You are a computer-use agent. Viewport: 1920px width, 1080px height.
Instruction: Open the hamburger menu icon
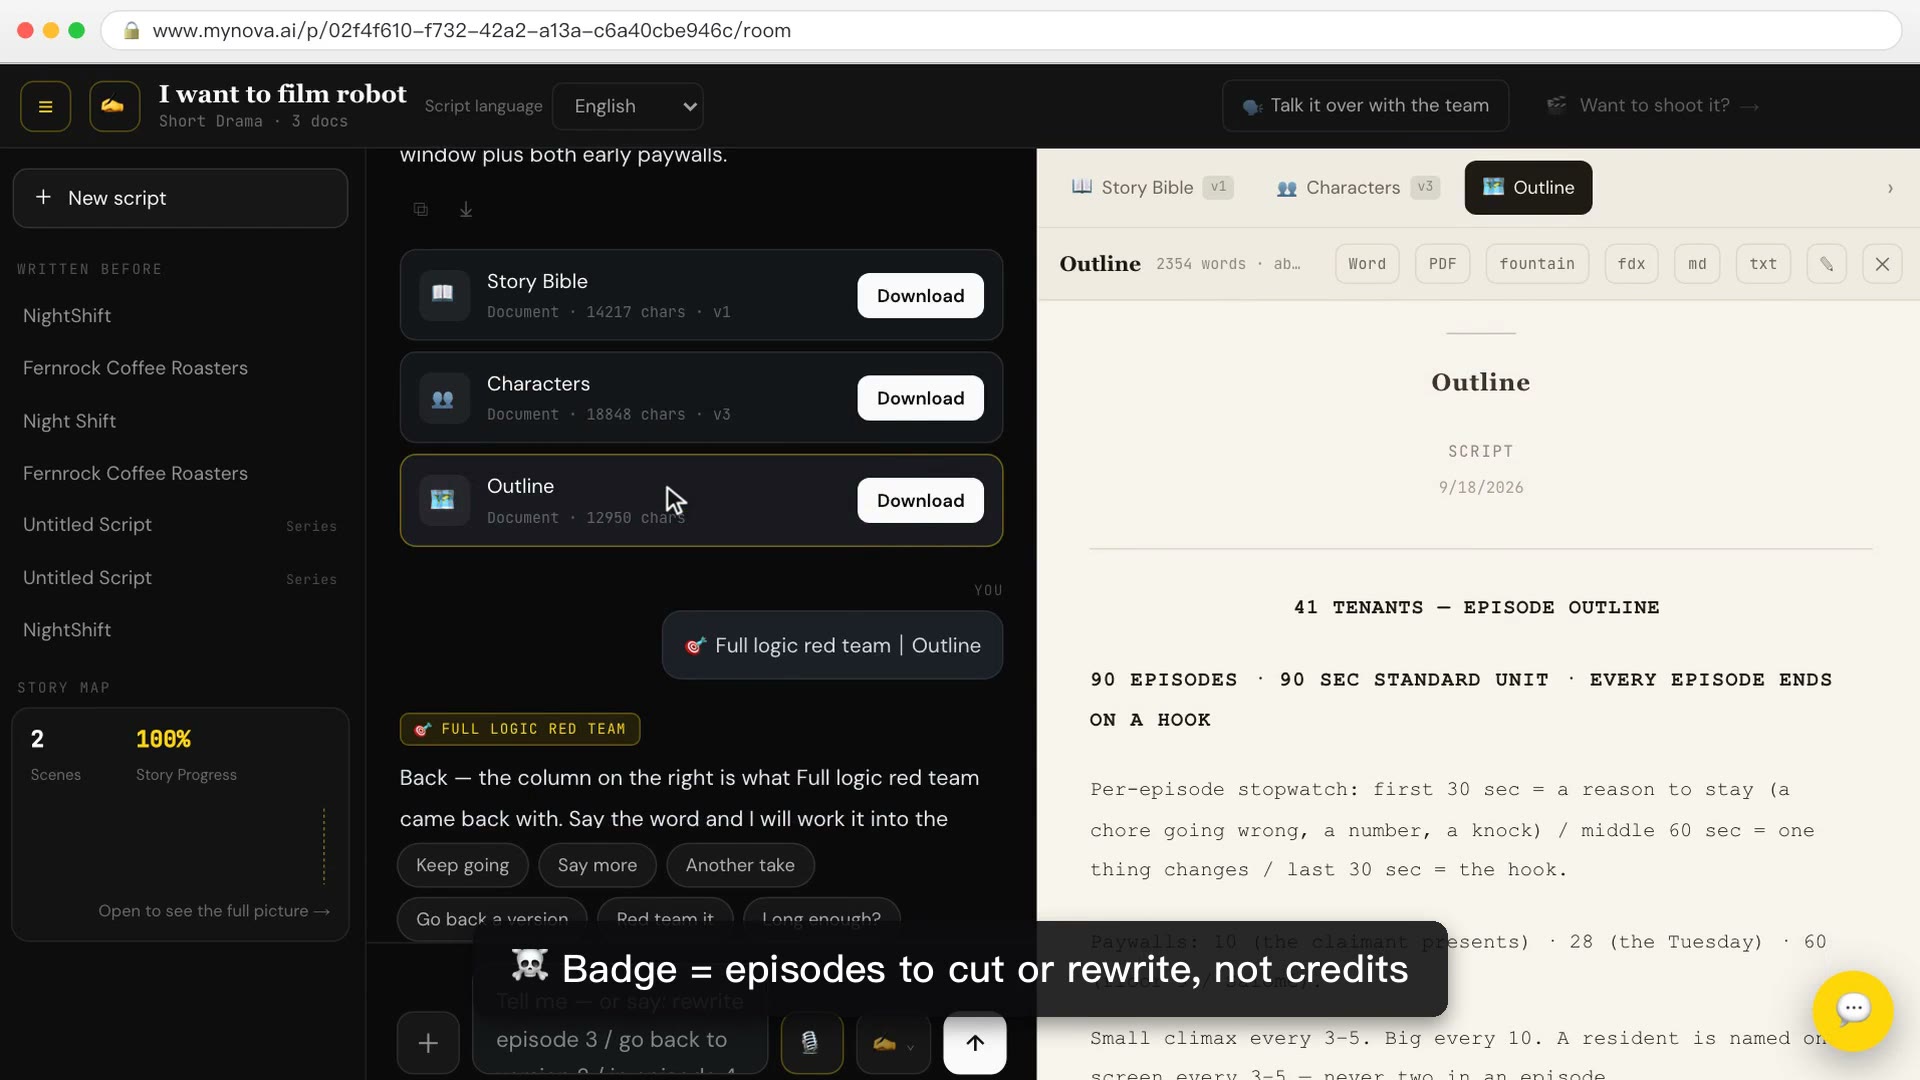click(45, 106)
